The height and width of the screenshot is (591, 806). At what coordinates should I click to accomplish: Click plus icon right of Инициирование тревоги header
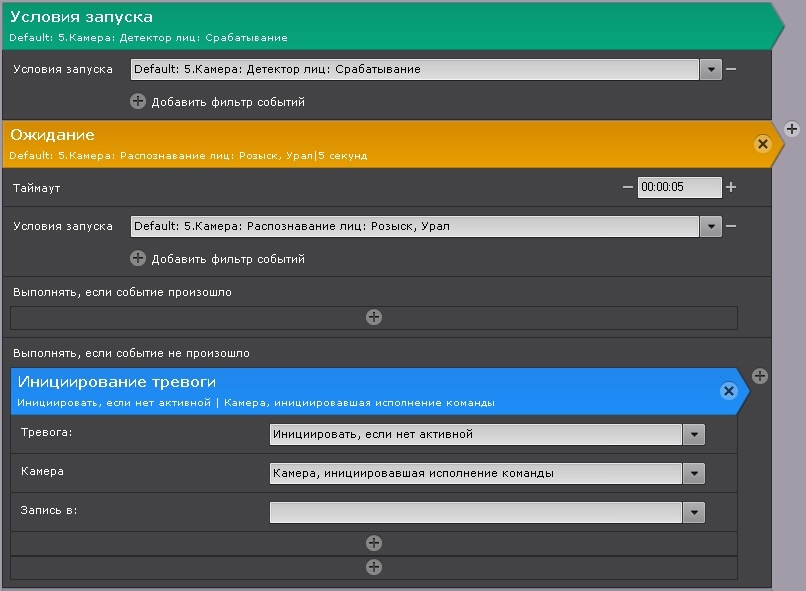[x=760, y=376]
